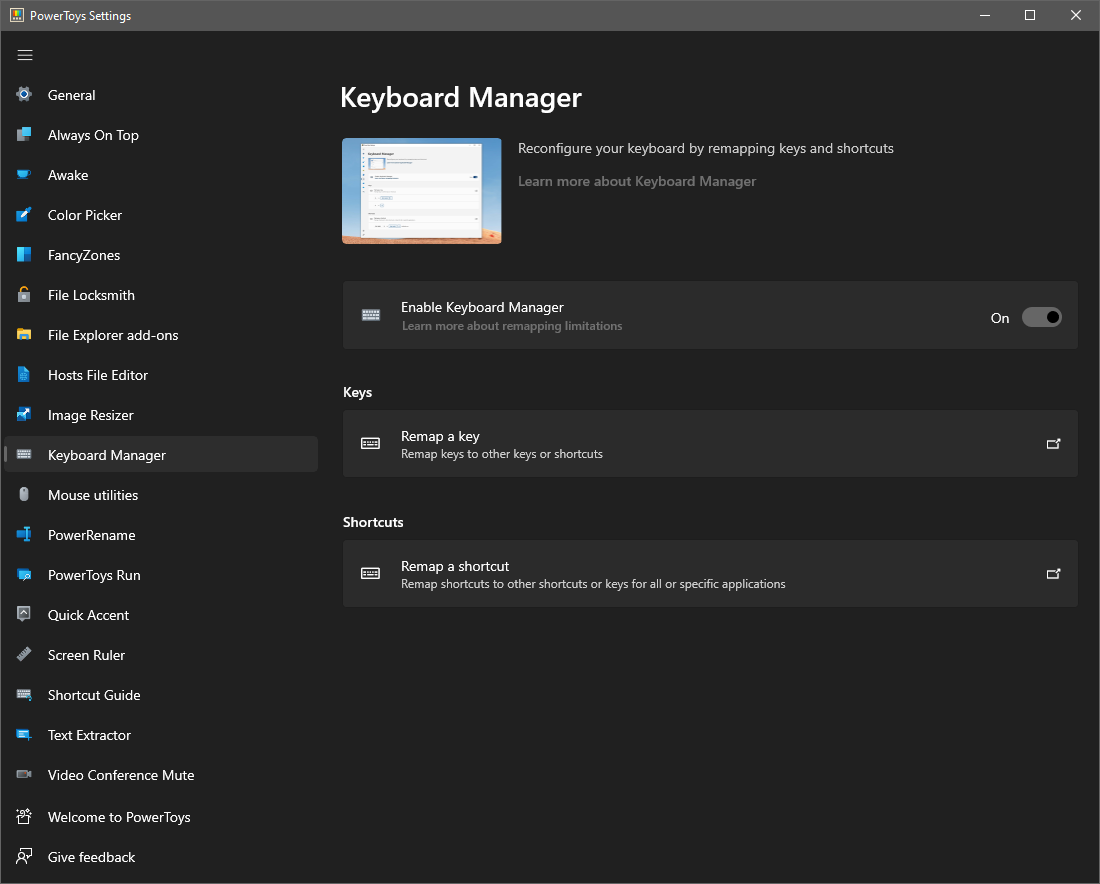Navigate to Mouse utilities
The width and height of the screenshot is (1100, 884).
point(161,495)
